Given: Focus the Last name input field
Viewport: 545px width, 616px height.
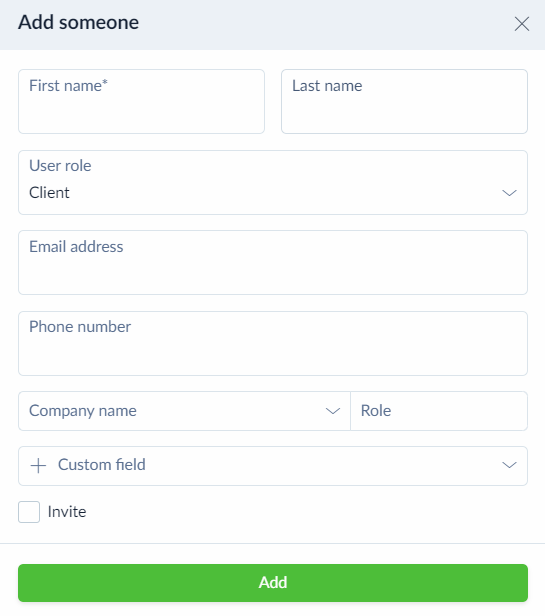Looking at the screenshot, I should (x=404, y=102).
